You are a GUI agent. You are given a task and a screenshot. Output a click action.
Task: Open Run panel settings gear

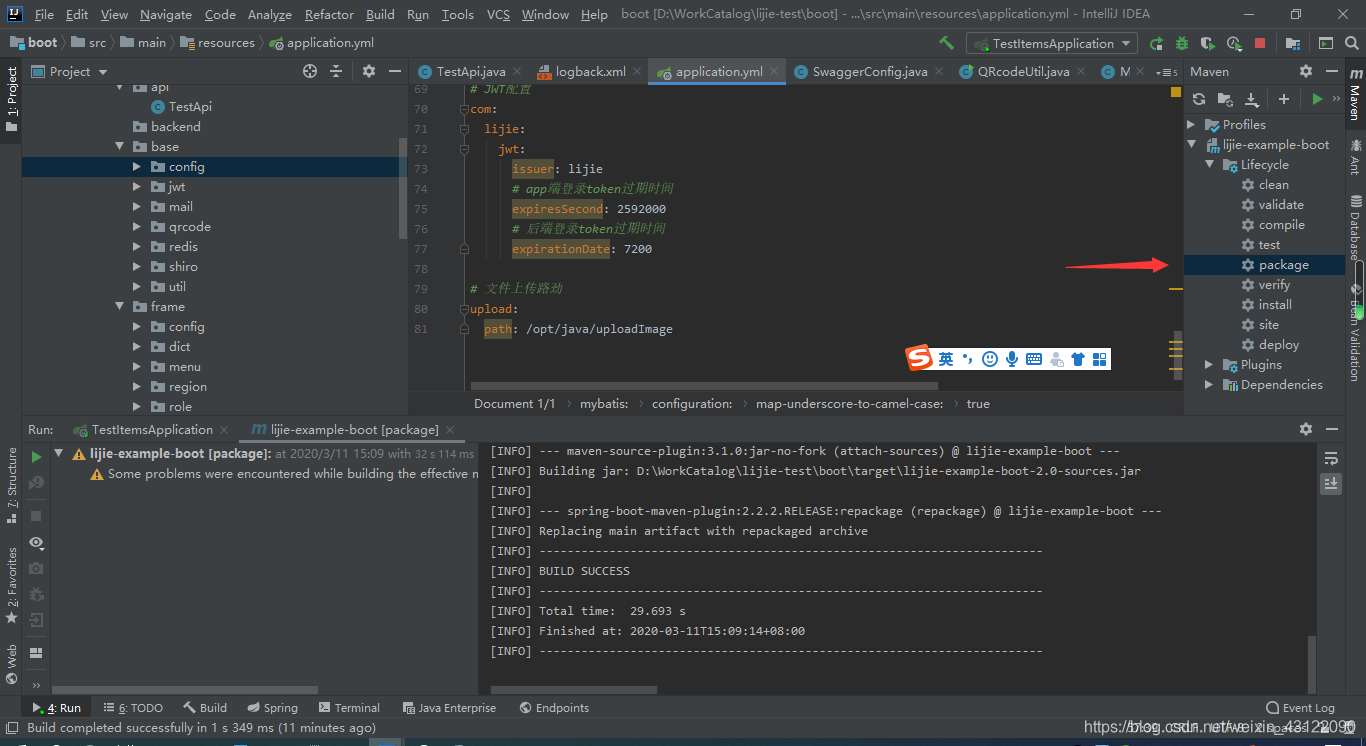click(x=1305, y=428)
